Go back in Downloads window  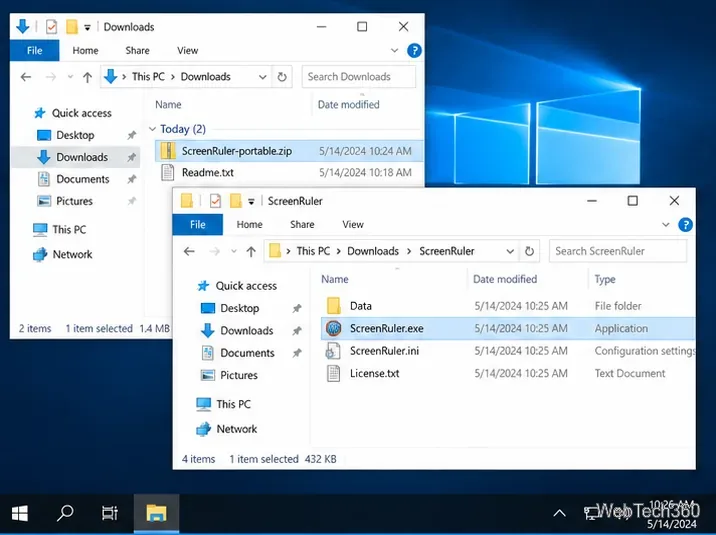(x=26, y=77)
